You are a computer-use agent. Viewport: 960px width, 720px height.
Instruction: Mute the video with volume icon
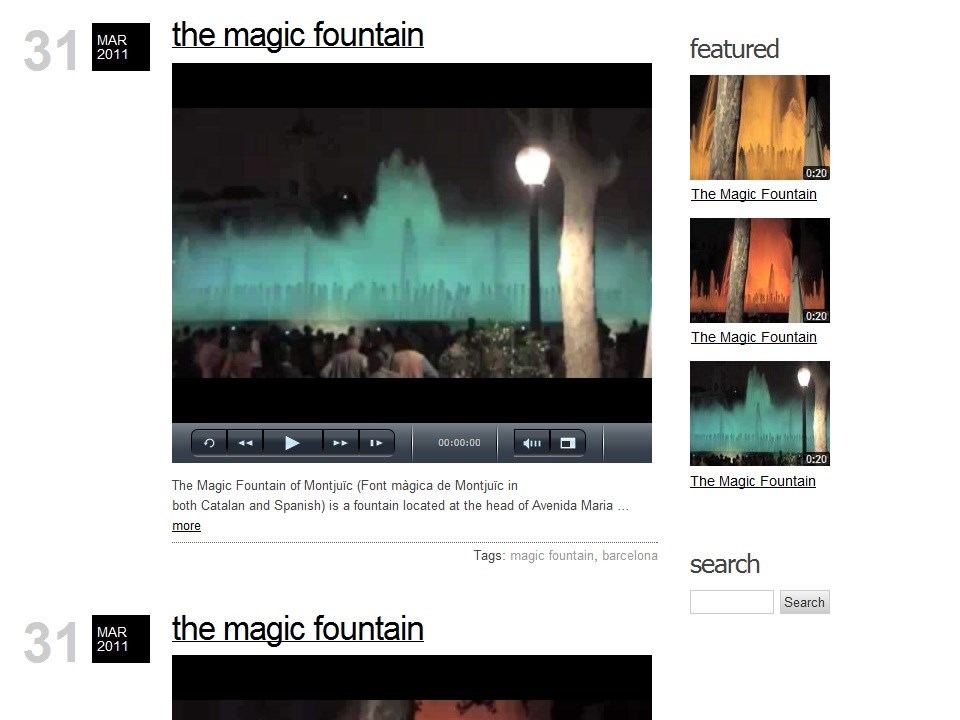[x=532, y=443]
